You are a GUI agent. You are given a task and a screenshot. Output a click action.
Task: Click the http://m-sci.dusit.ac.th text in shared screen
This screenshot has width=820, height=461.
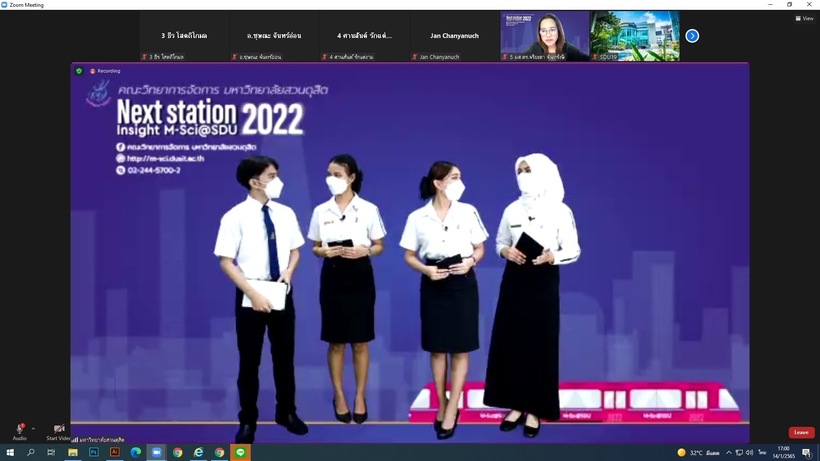click(165, 158)
